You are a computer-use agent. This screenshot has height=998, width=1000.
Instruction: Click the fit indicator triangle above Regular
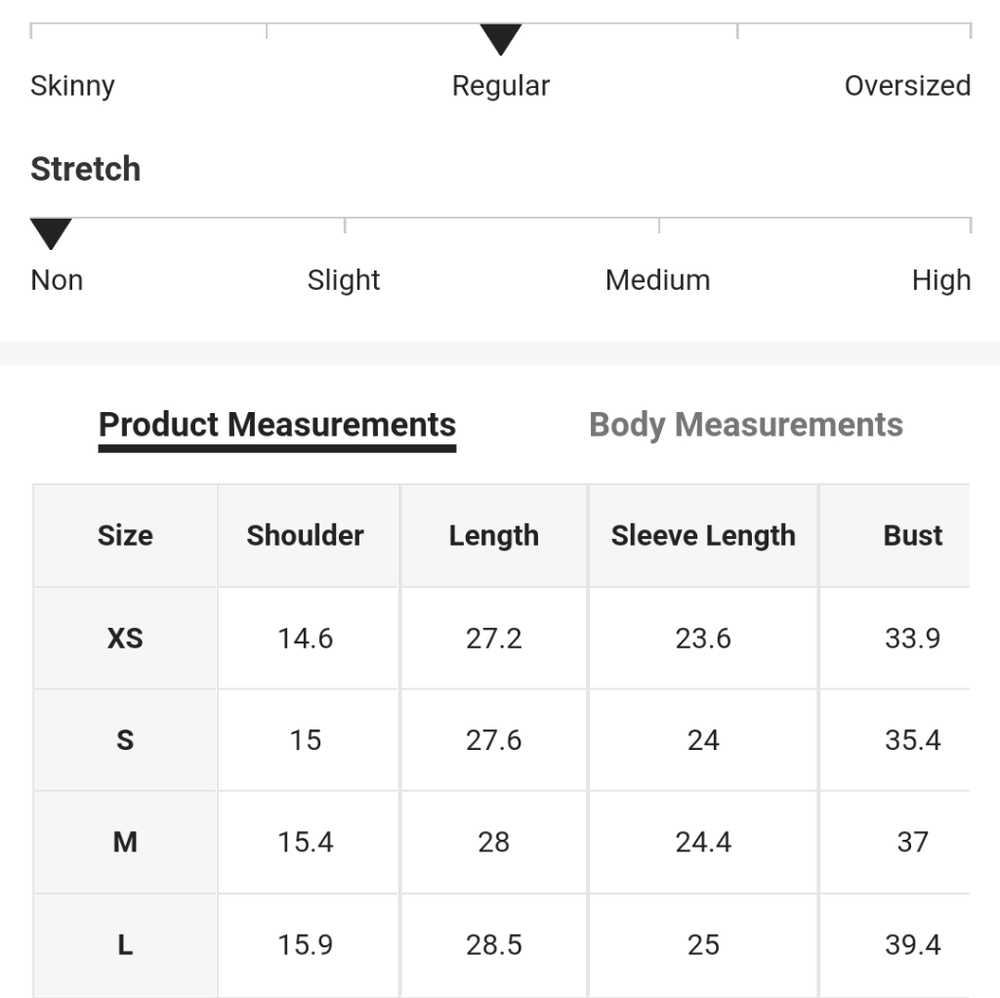click(x=501, y=40)
